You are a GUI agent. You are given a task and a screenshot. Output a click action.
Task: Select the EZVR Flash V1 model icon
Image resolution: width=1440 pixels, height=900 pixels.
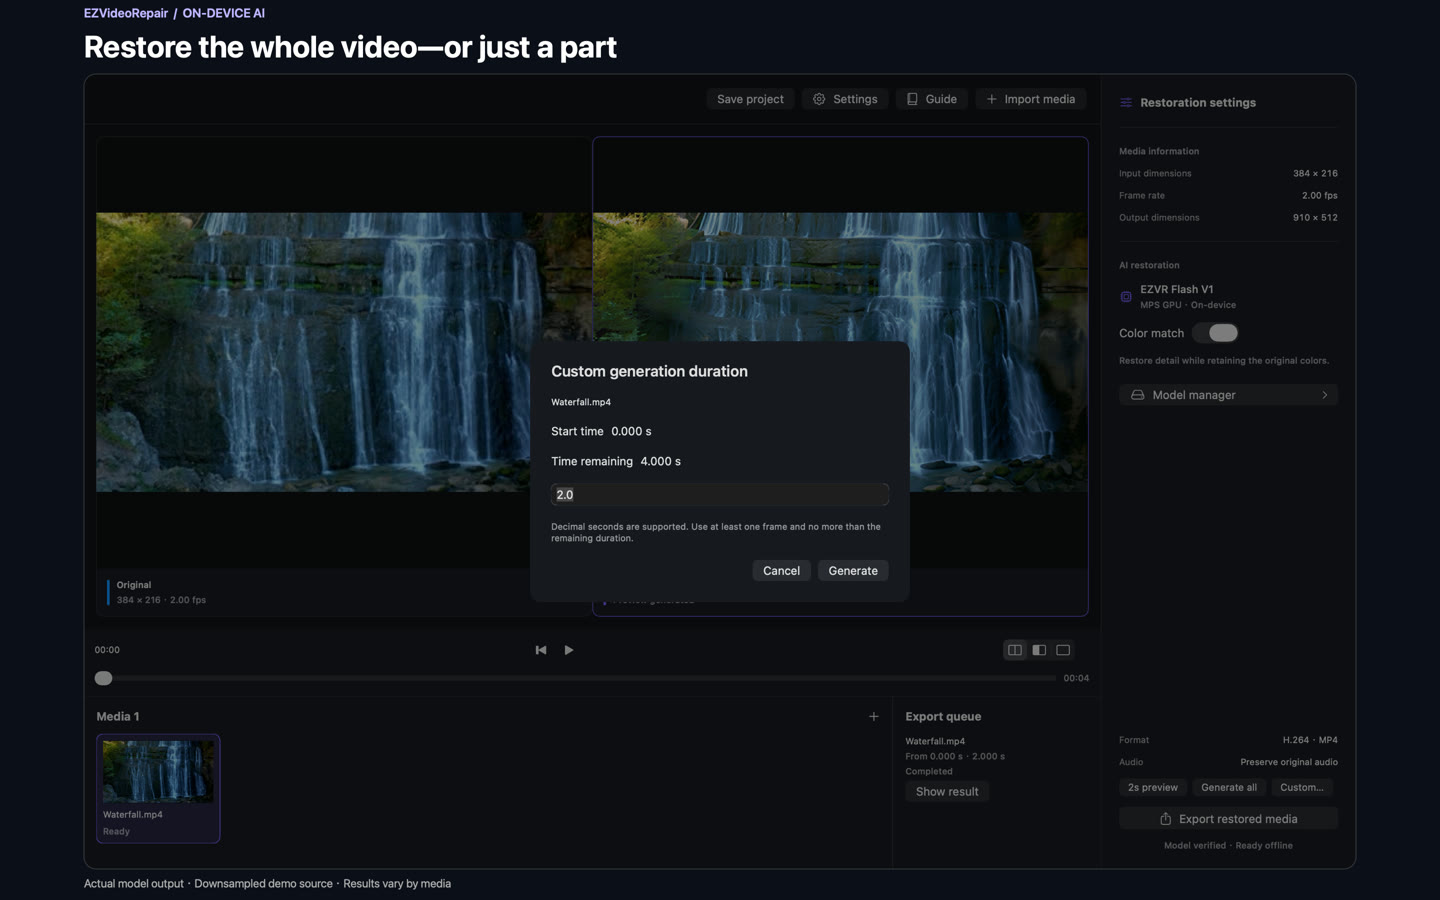[x=1126, y=297]
